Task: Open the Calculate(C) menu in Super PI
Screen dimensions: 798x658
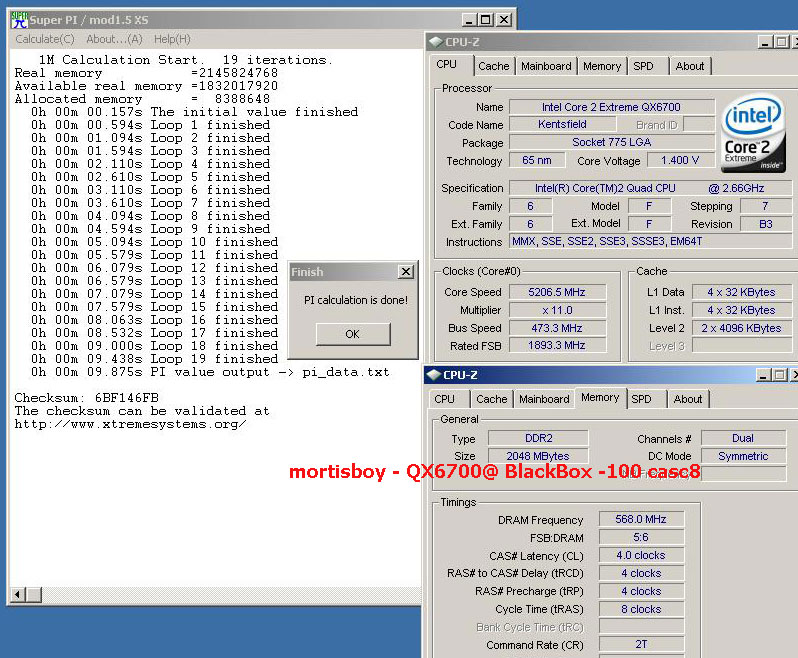Action: pyautogui.click(x=45, y=39)
